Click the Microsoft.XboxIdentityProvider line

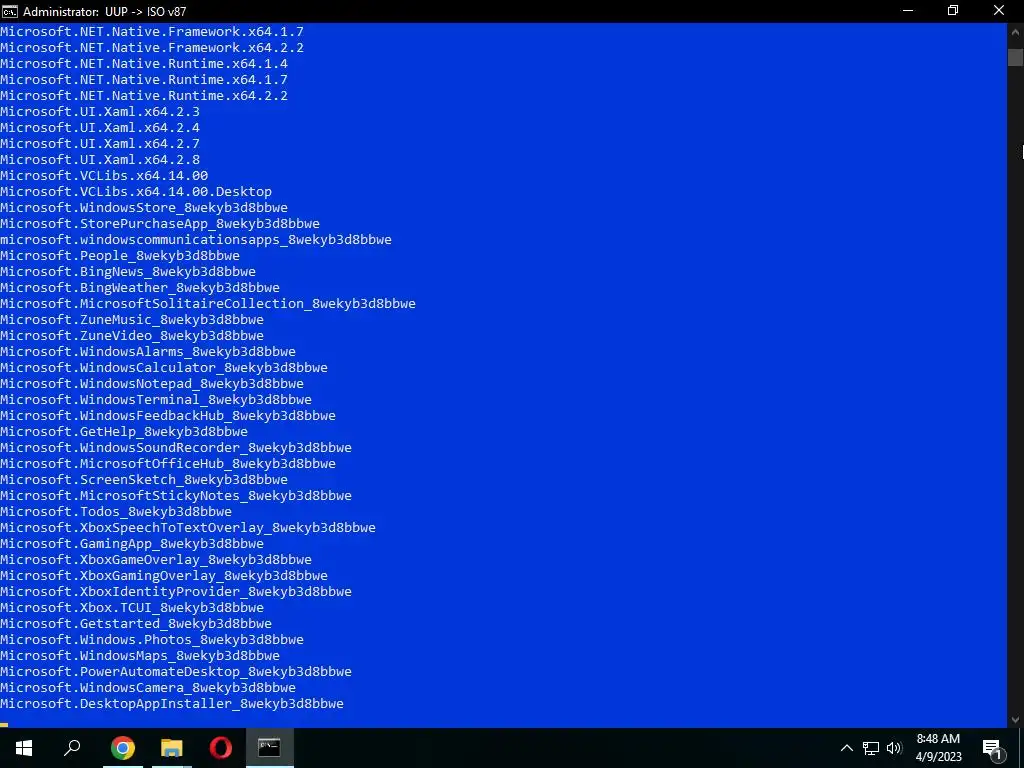176,592
